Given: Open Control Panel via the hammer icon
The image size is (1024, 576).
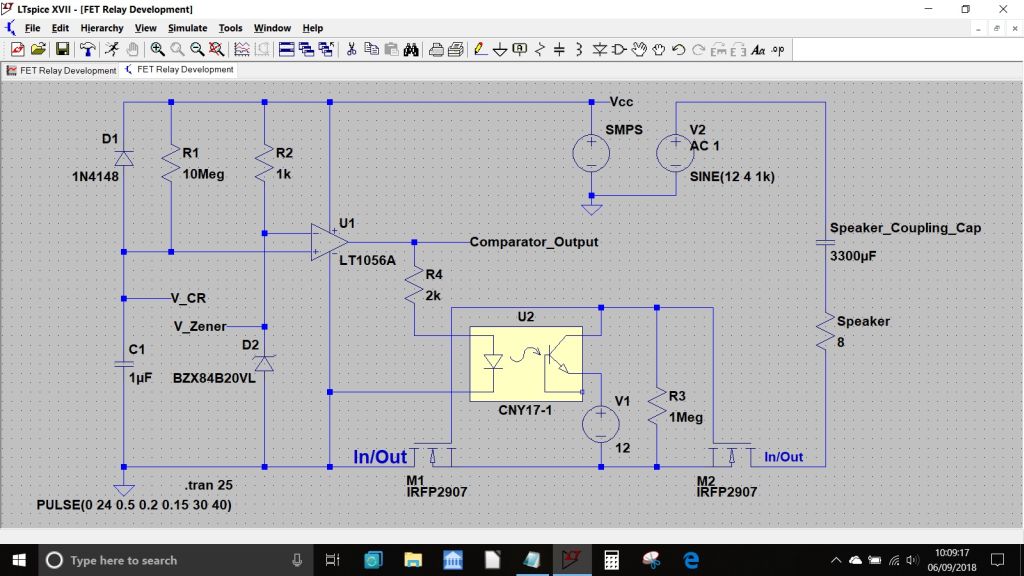Looking at the screenshot, I should coord(87,50).
